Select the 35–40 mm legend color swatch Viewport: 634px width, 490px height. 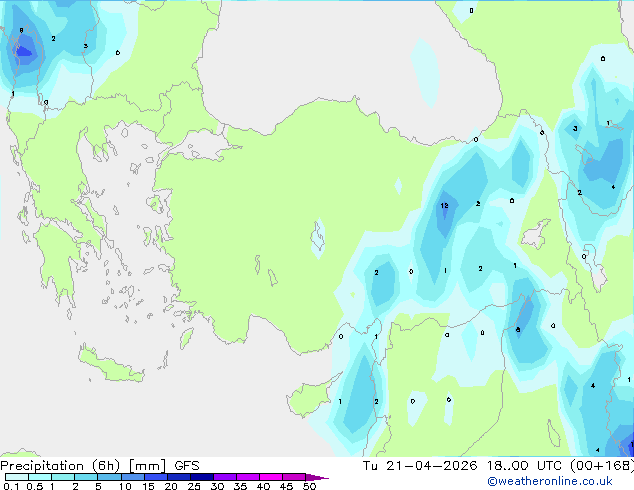coord(248,477)
